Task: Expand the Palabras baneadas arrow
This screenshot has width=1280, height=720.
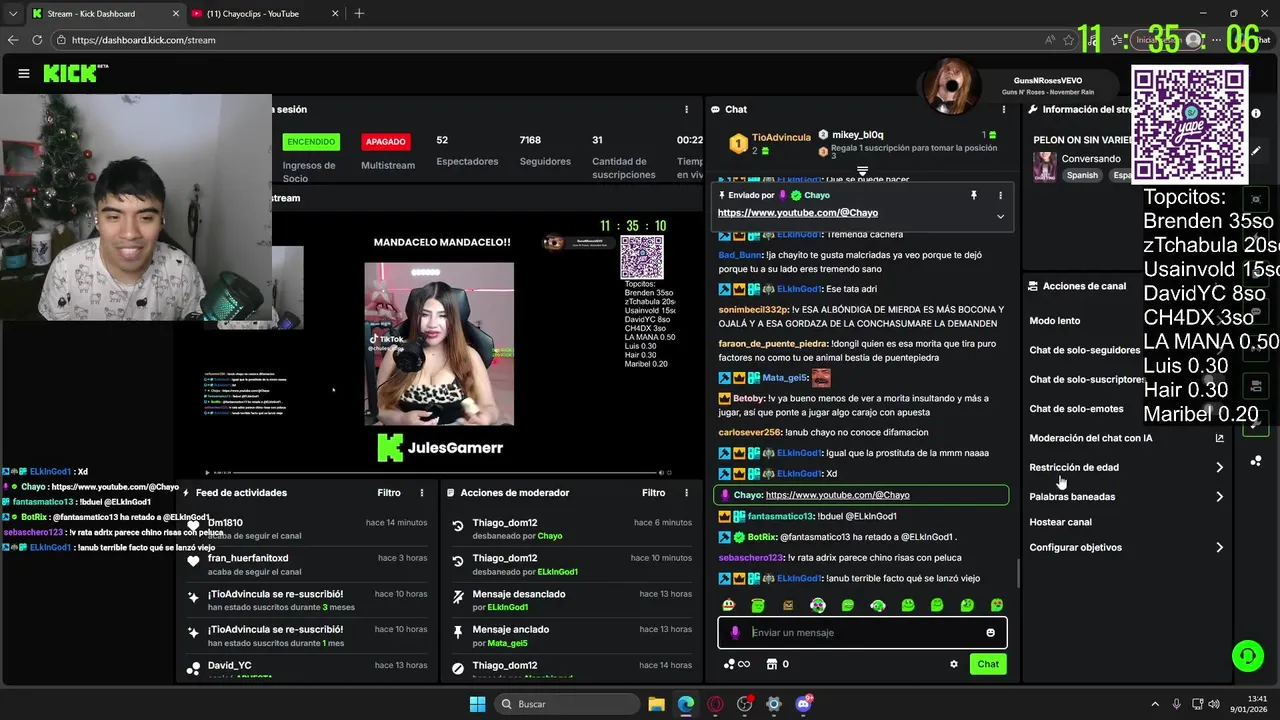Action: pos(1219,496)
